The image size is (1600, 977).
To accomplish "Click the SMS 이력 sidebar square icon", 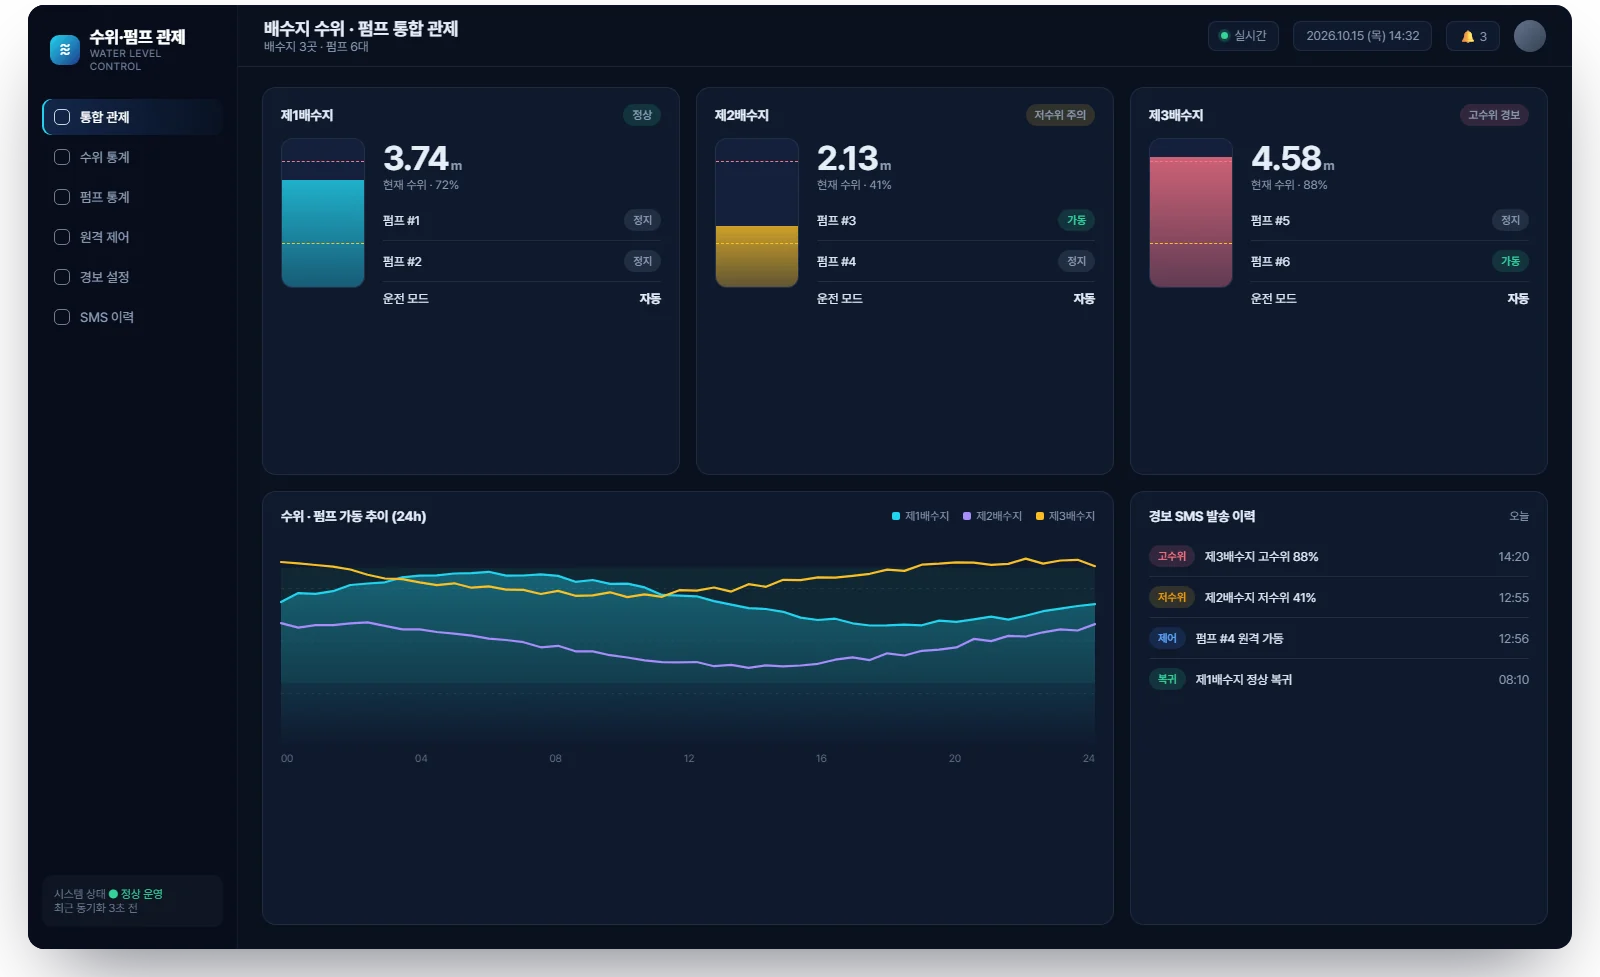I will 62,317.
